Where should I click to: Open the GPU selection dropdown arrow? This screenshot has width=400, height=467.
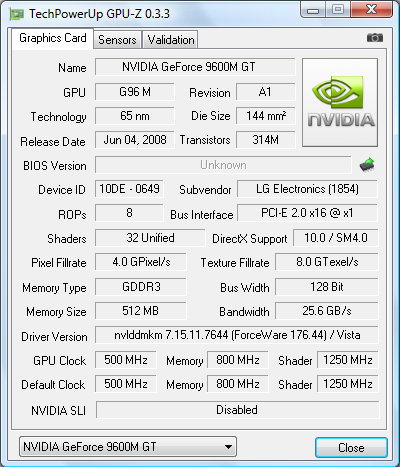(228, 447)
